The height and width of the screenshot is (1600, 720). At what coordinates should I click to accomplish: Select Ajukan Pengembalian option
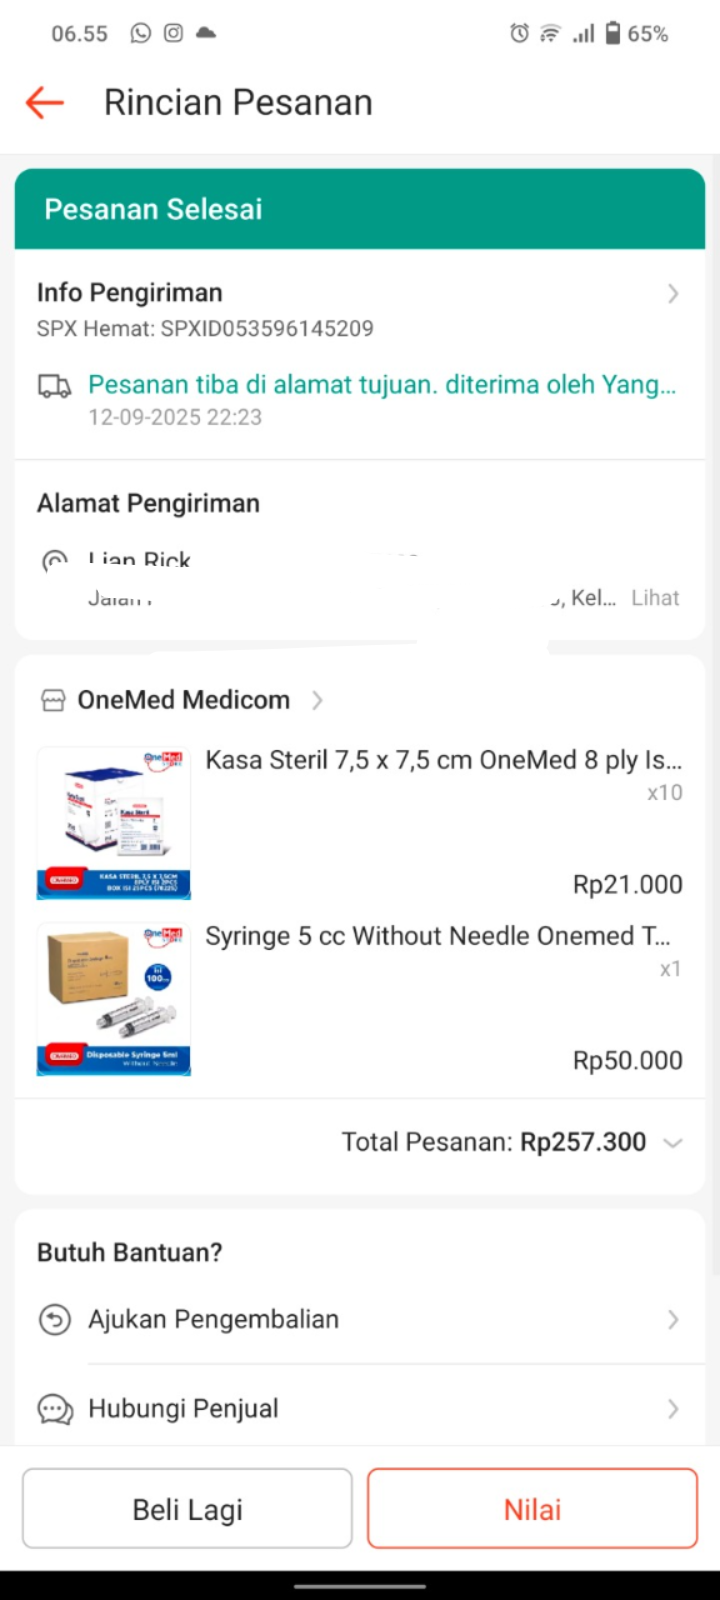tap(214, 1320)
